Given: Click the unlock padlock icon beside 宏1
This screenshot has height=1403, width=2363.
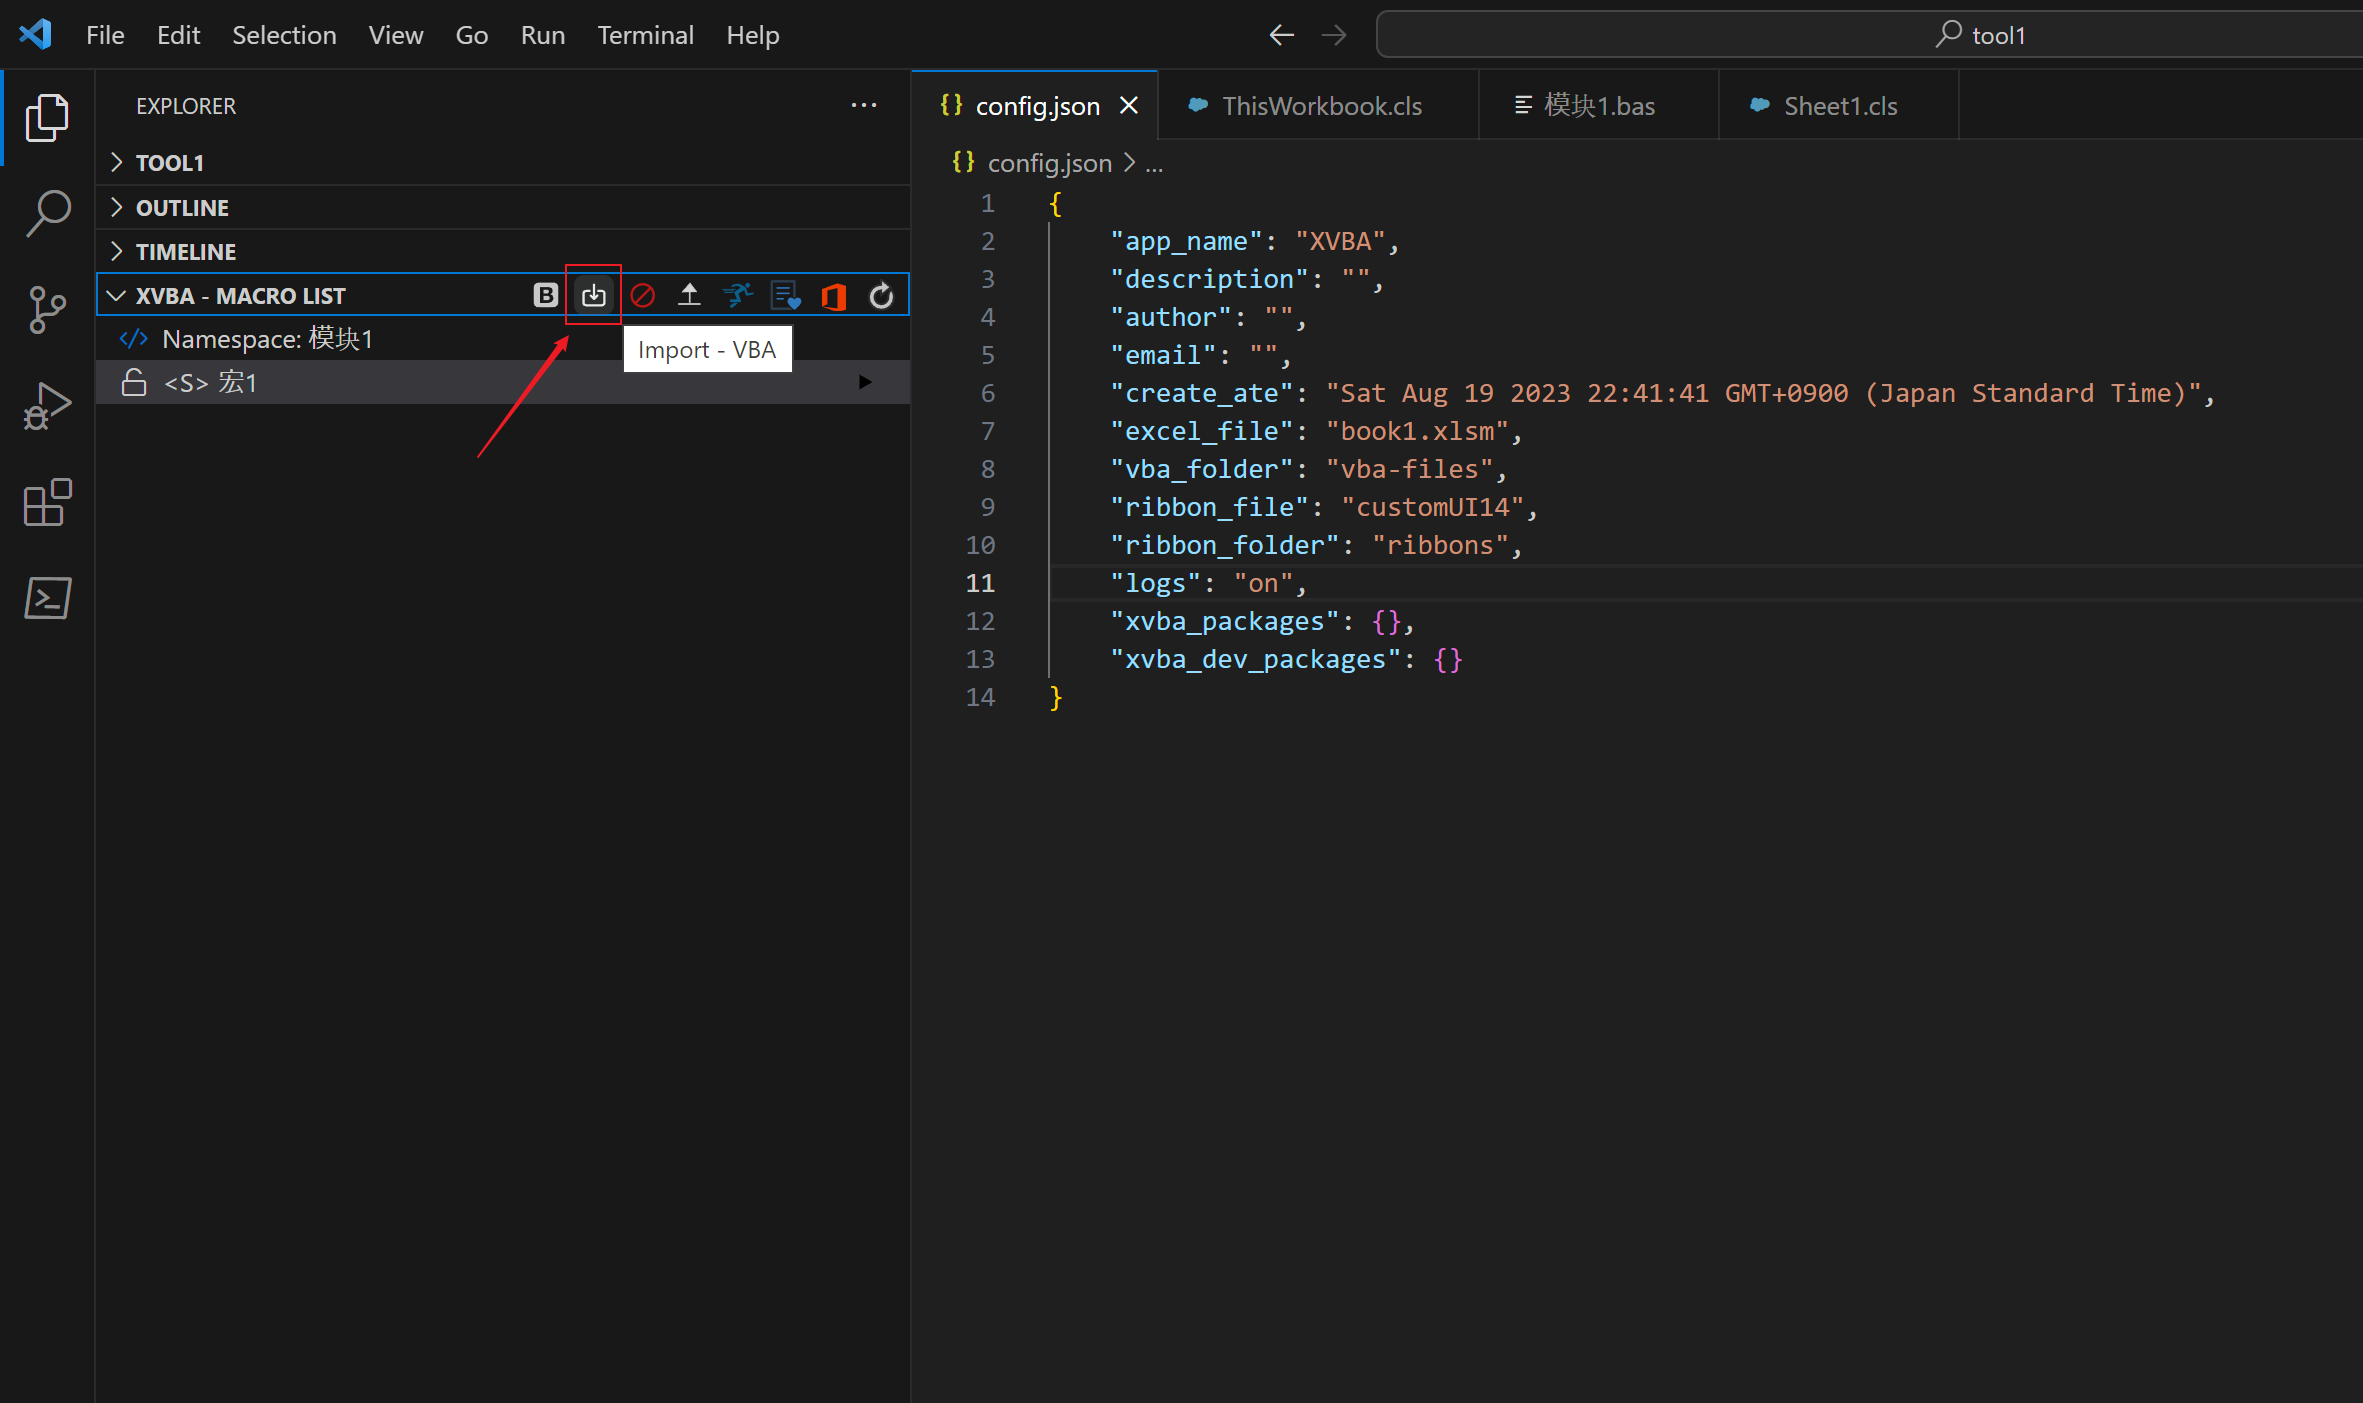Looking at the screenshot, I should point(134,382).
